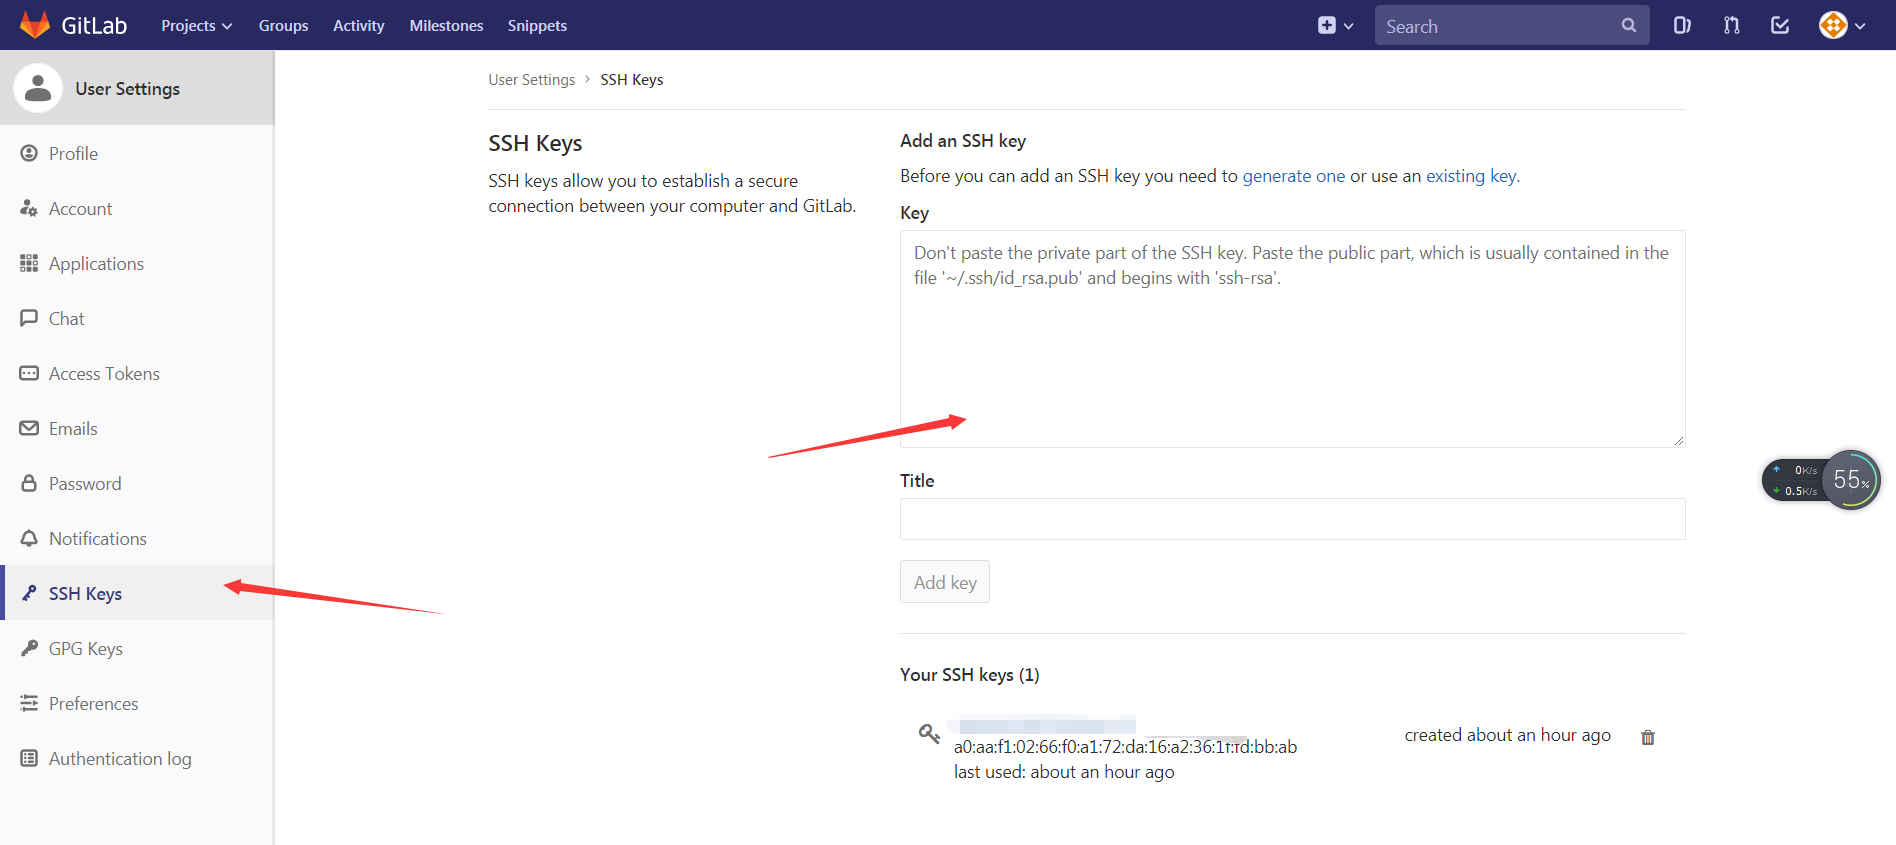Click the search magnifier icon

click(1628, 26)
